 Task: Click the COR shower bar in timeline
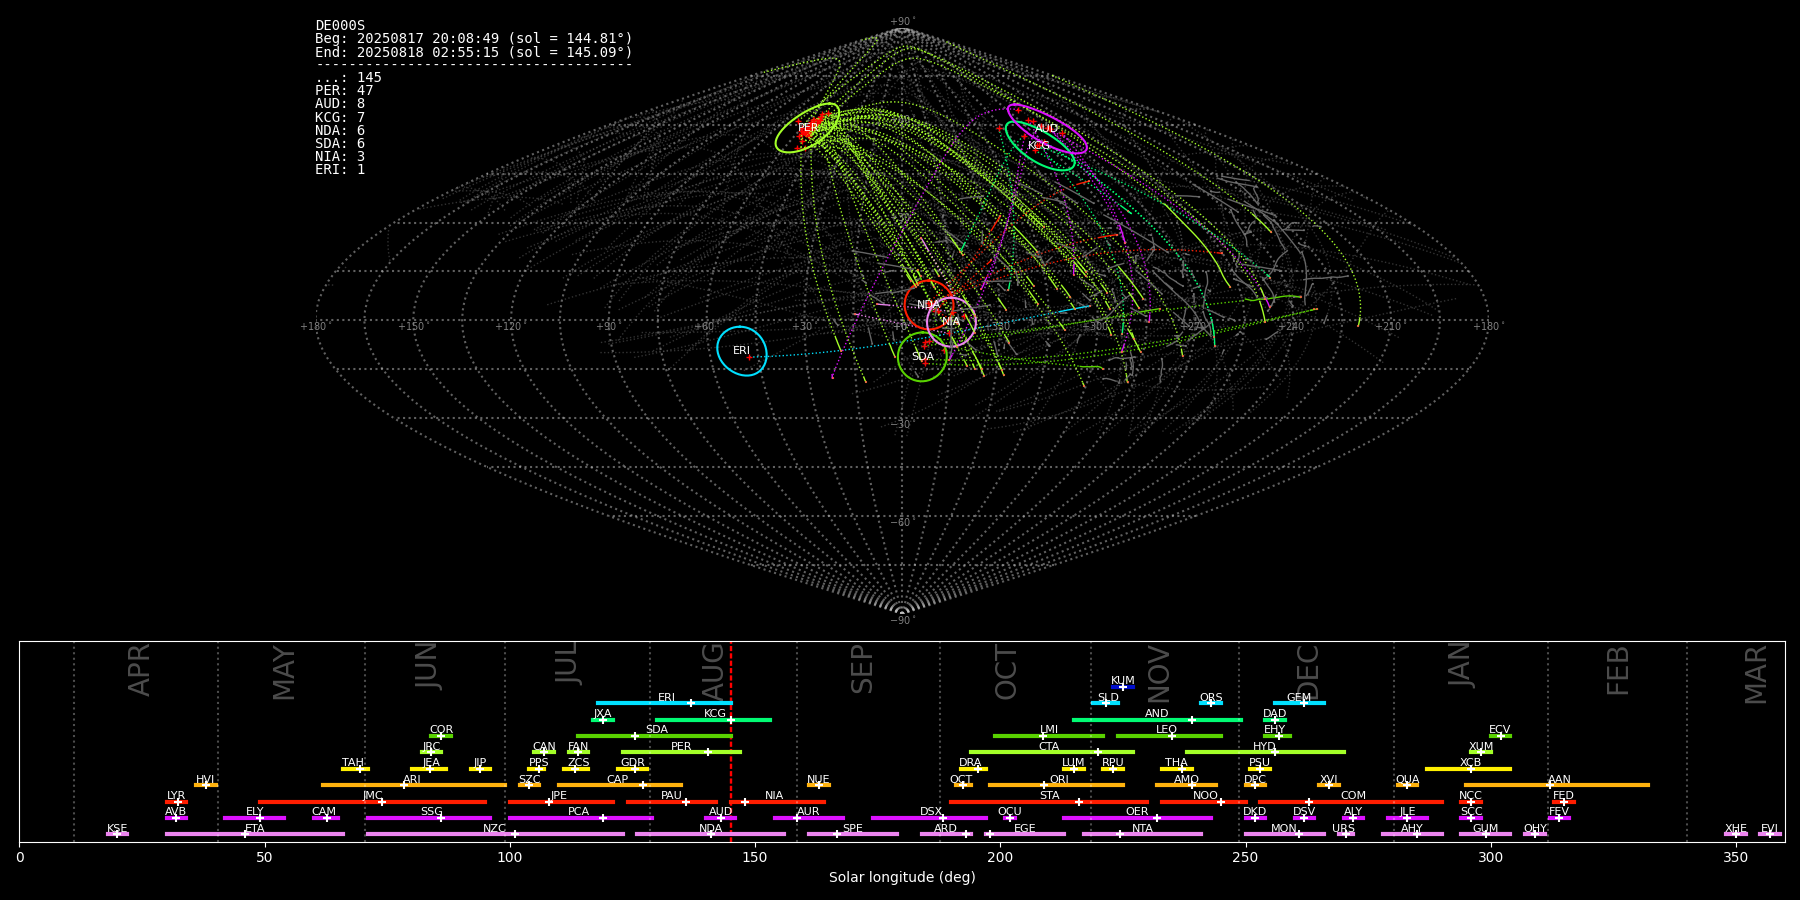tap(441, 736)
